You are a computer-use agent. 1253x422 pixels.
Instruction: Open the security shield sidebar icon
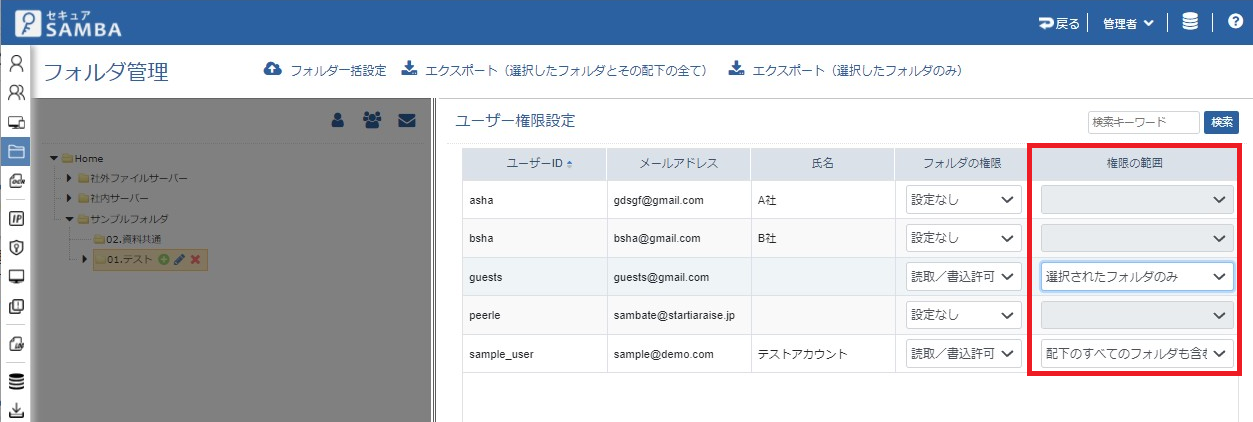pyautogui.click(x=16, y=247)
